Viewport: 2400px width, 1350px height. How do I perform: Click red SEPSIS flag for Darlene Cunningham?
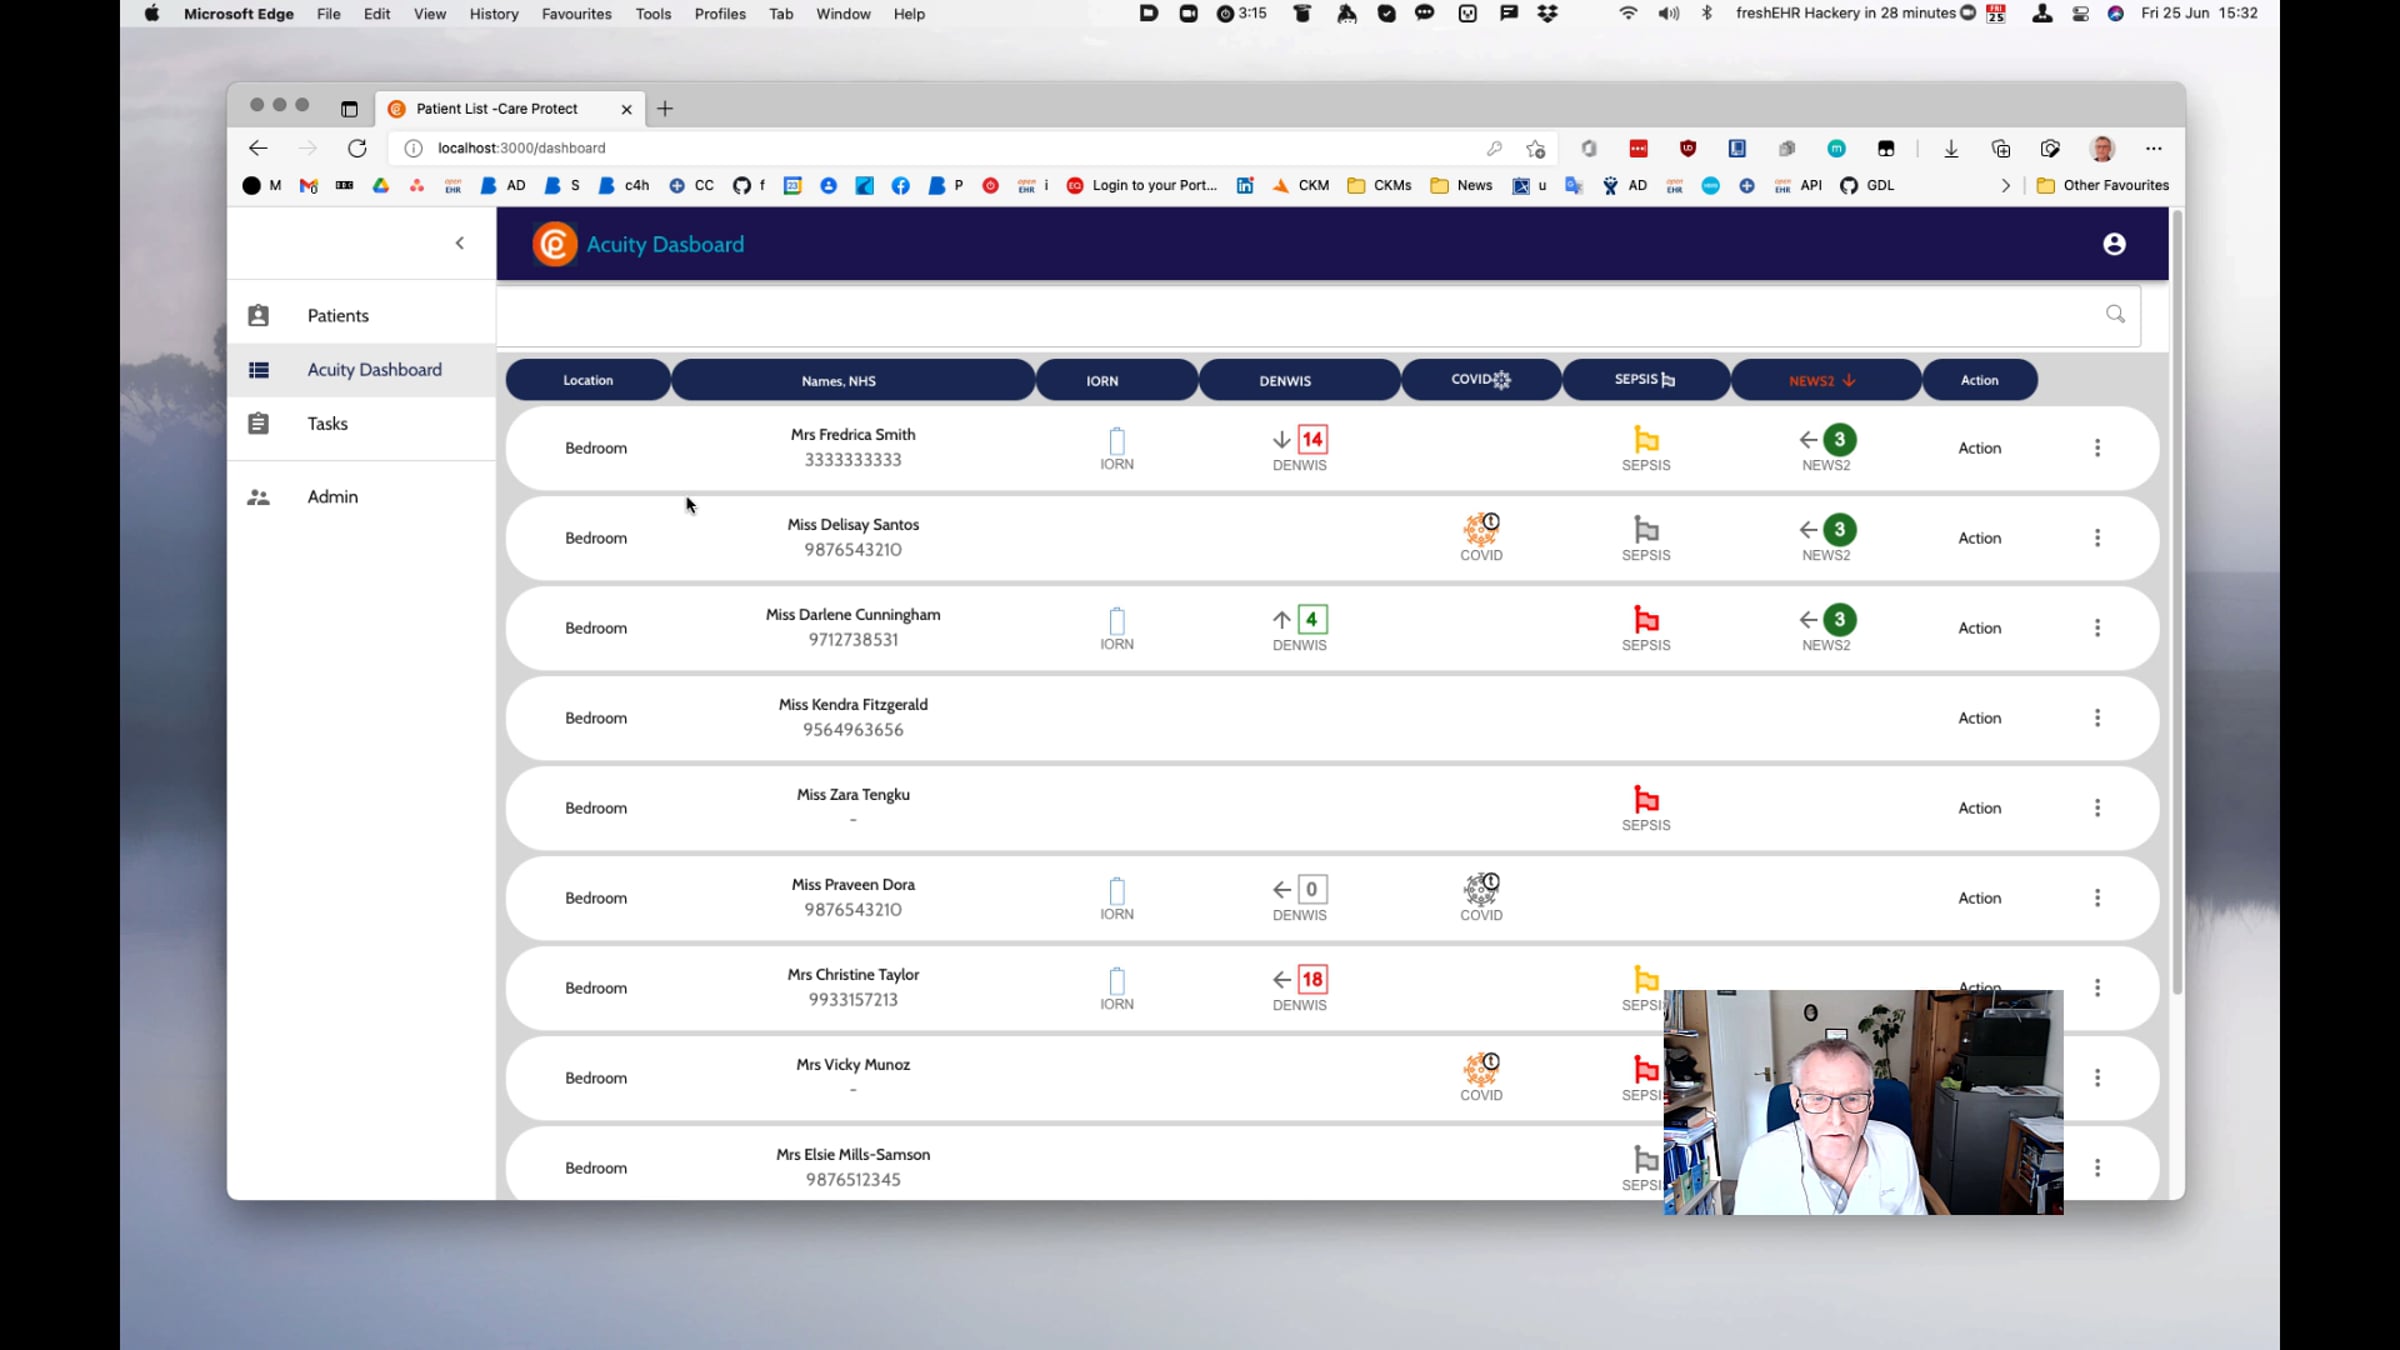coord(1646,620)
